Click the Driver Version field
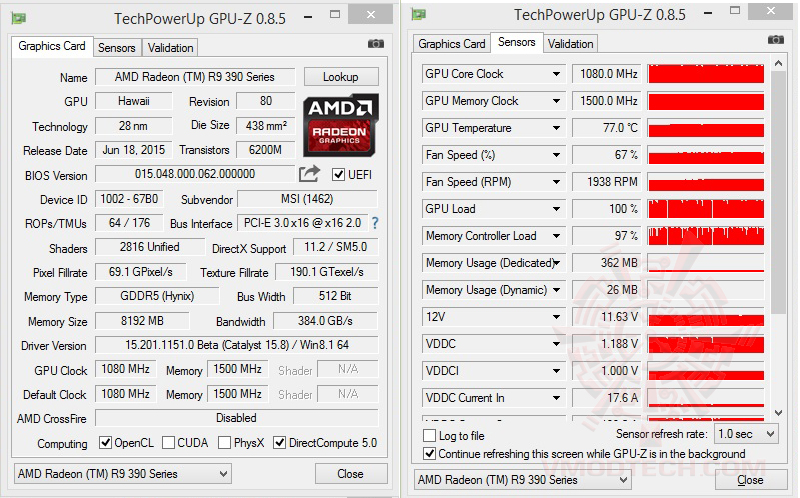 point(237,345)
